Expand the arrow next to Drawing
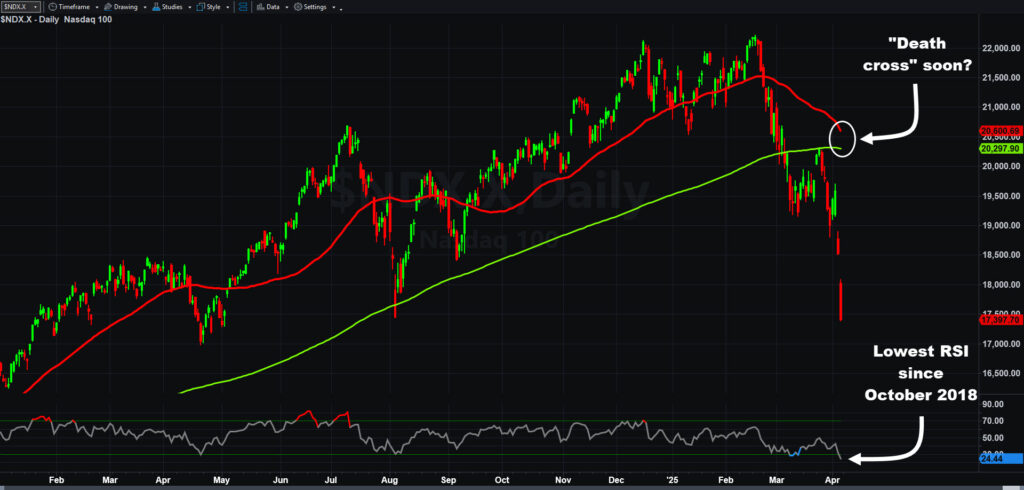 point(145,7)
